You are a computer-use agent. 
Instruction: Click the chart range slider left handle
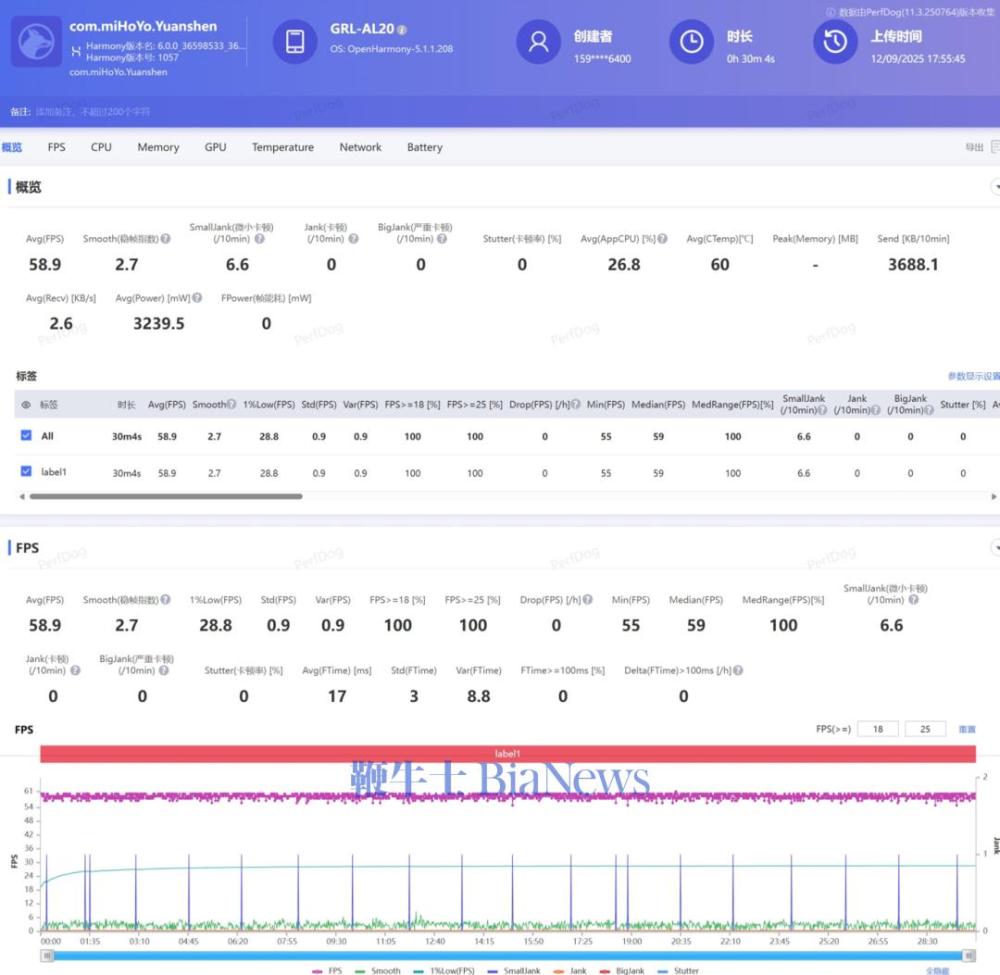coord(47,955)
